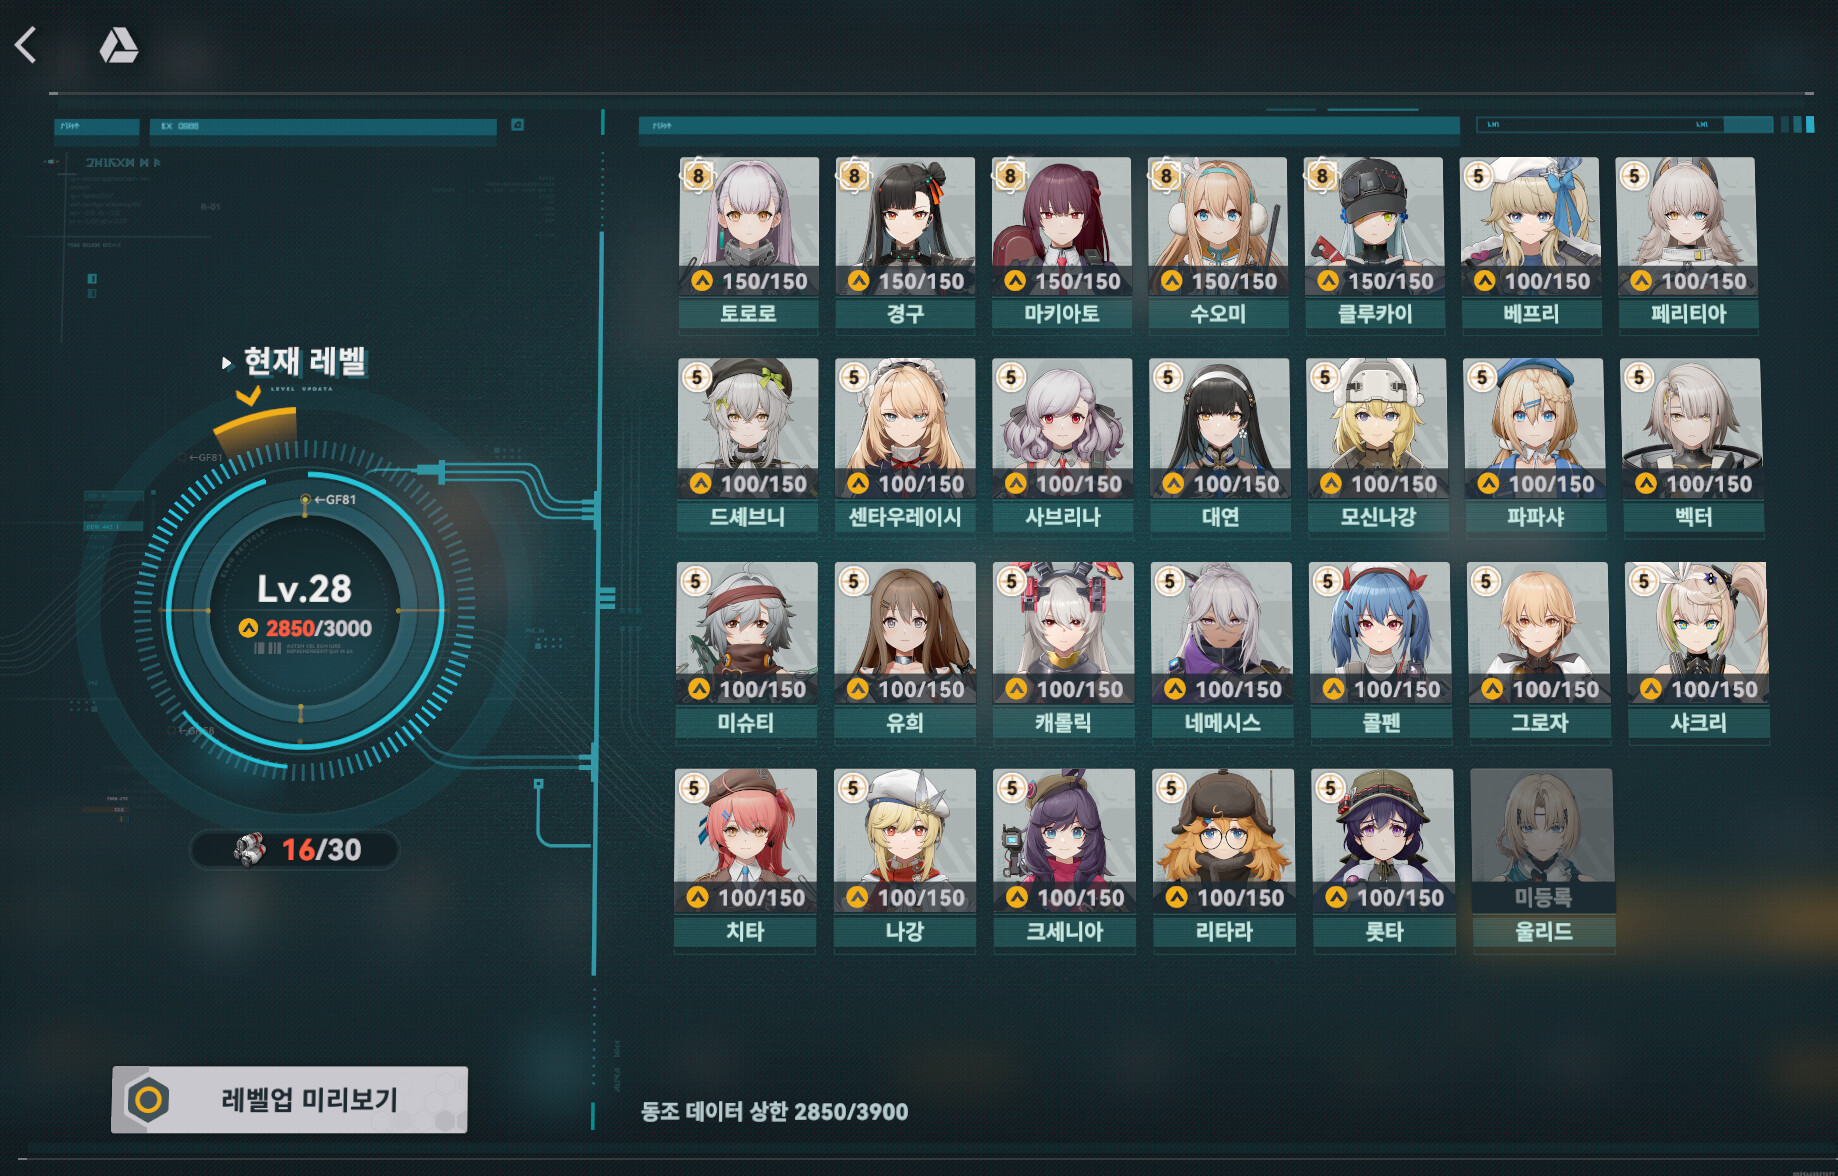Click the triangular home logo icon
The width and height of the screenshot is (1838, 1176).
(x=119, y=45)
